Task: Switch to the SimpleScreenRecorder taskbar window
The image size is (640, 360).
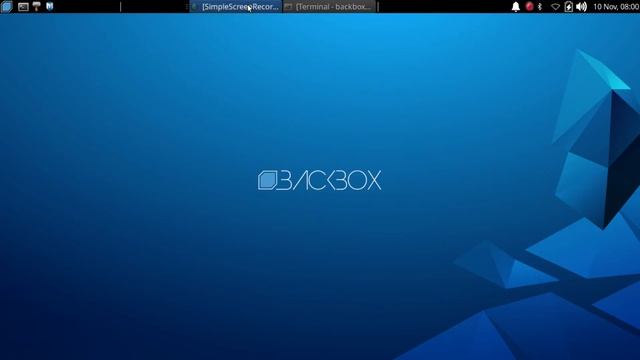Action: (236, 7)
